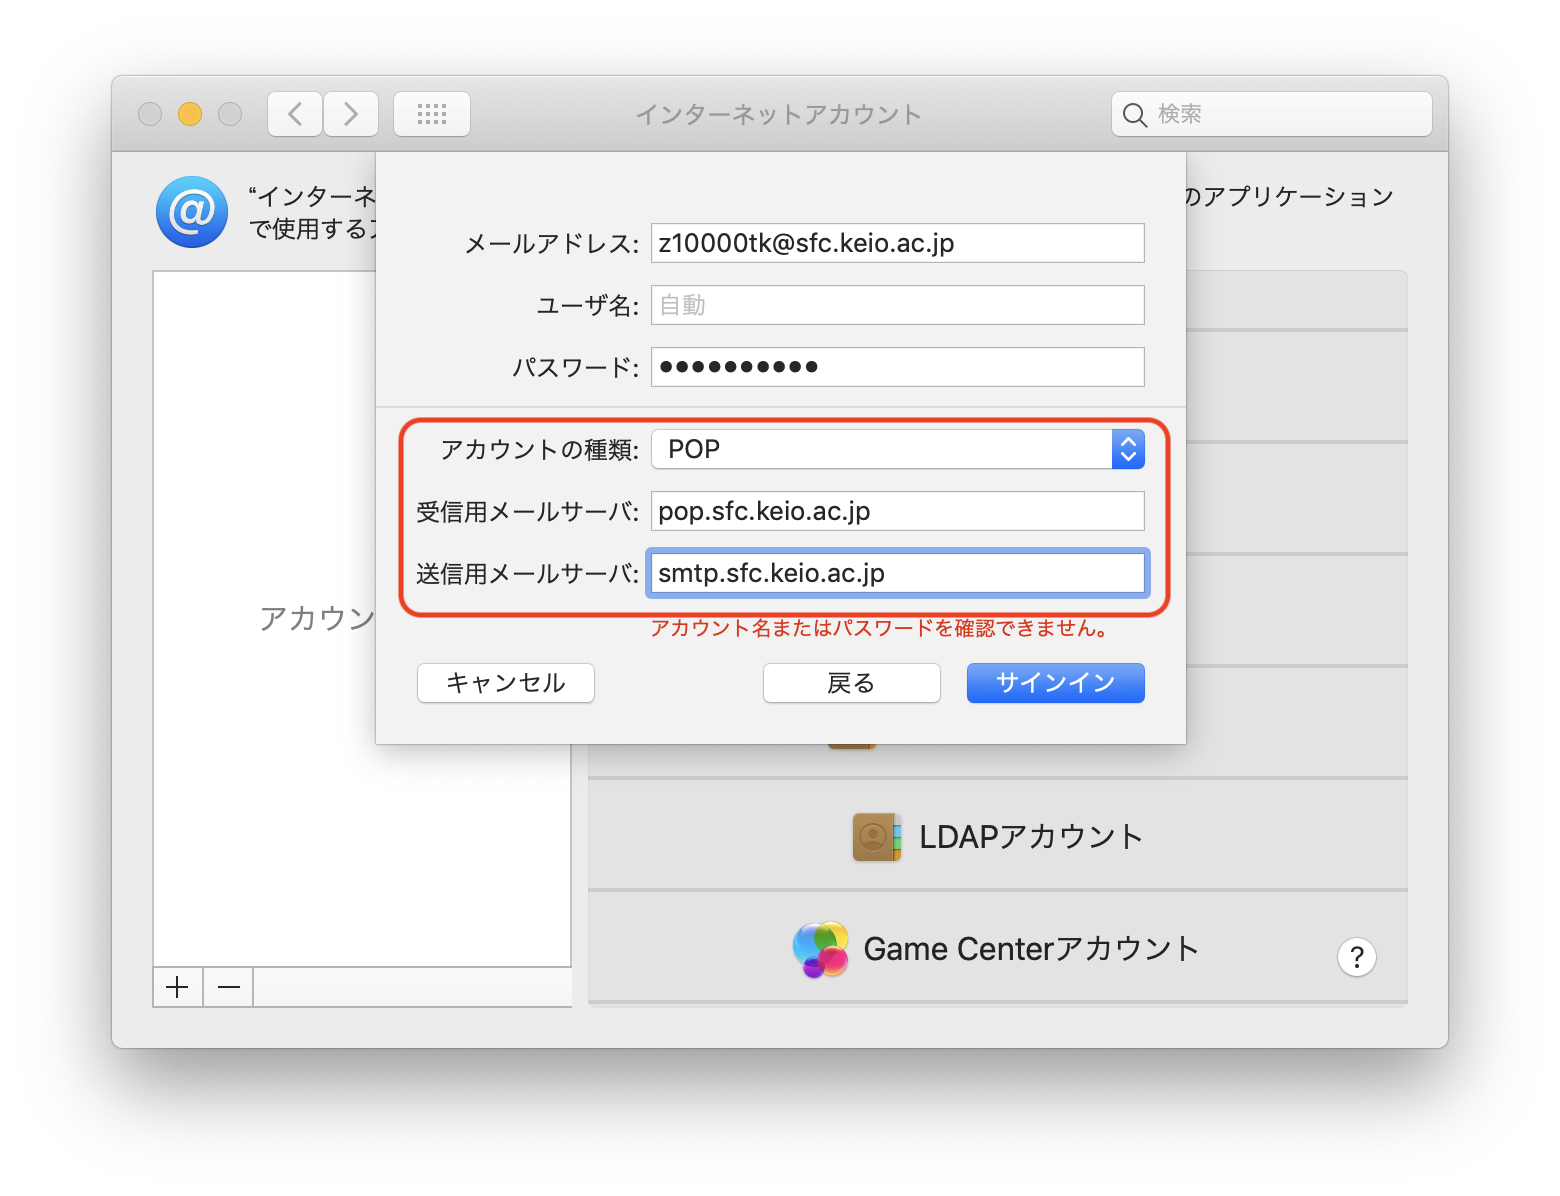Click the blue @ Internet Accounts icon

pyautogui.click(x=192, y=212)
